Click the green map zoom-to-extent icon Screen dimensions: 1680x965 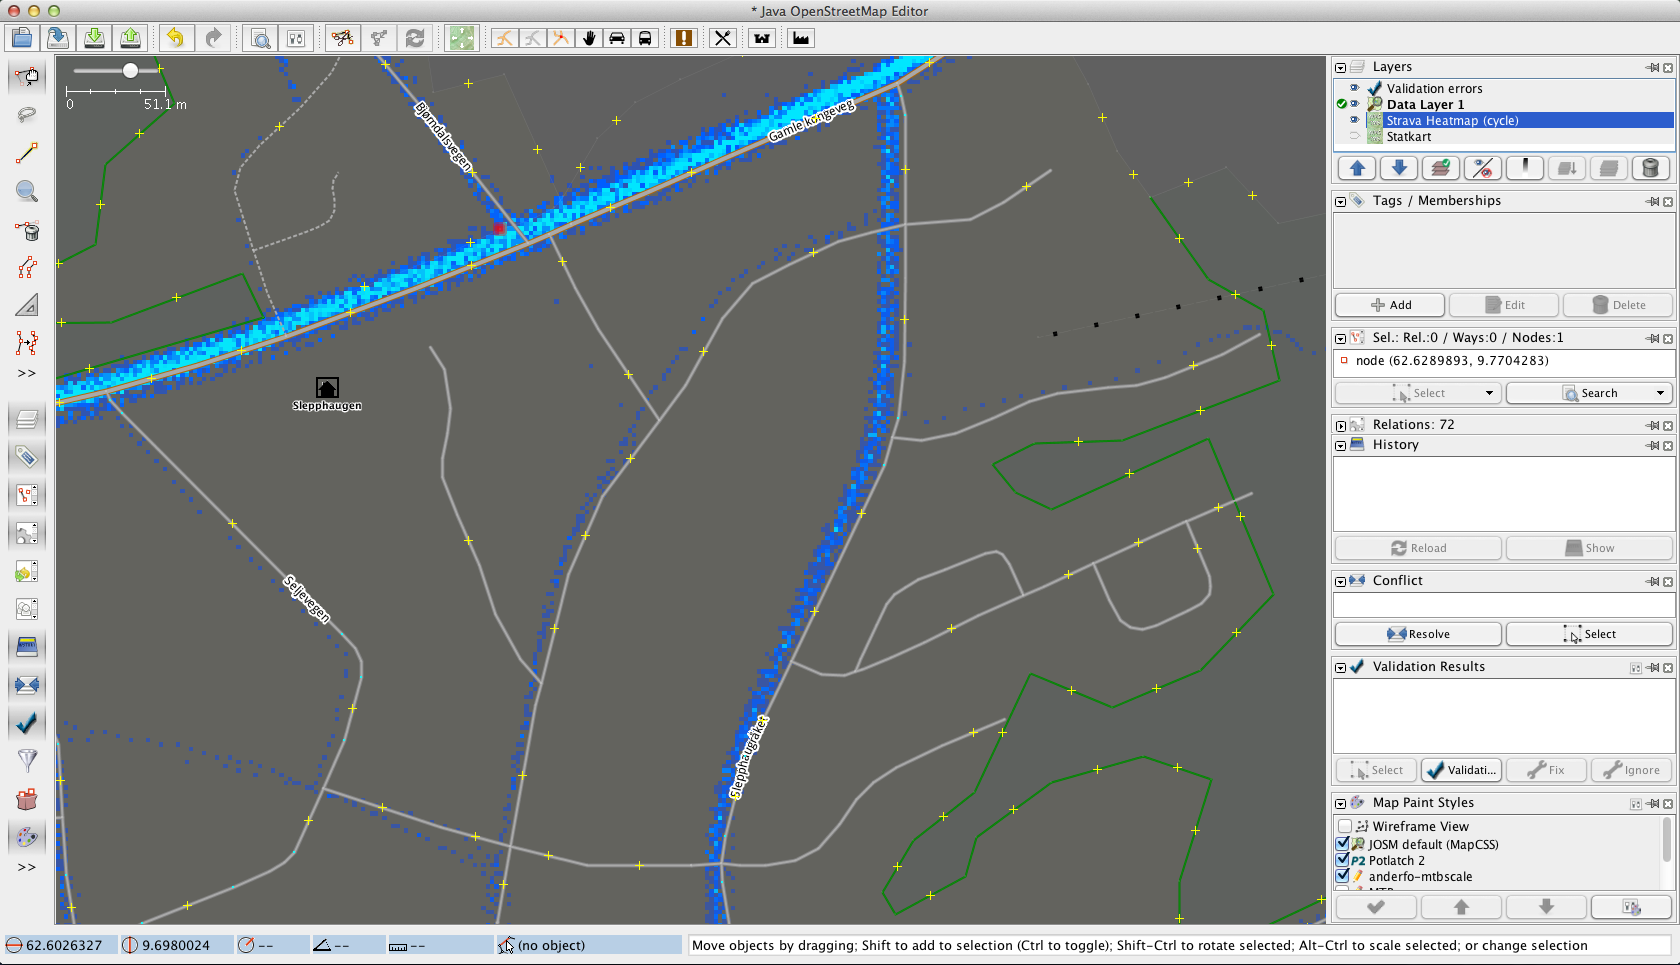pyautogui.click(x=461, y=38)
